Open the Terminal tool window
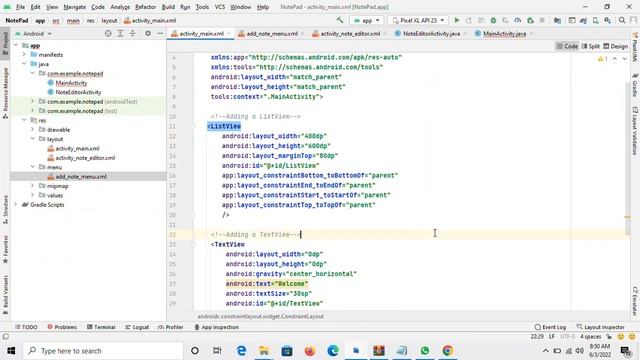This screenshot has width=640, height=360. point(101,327)
